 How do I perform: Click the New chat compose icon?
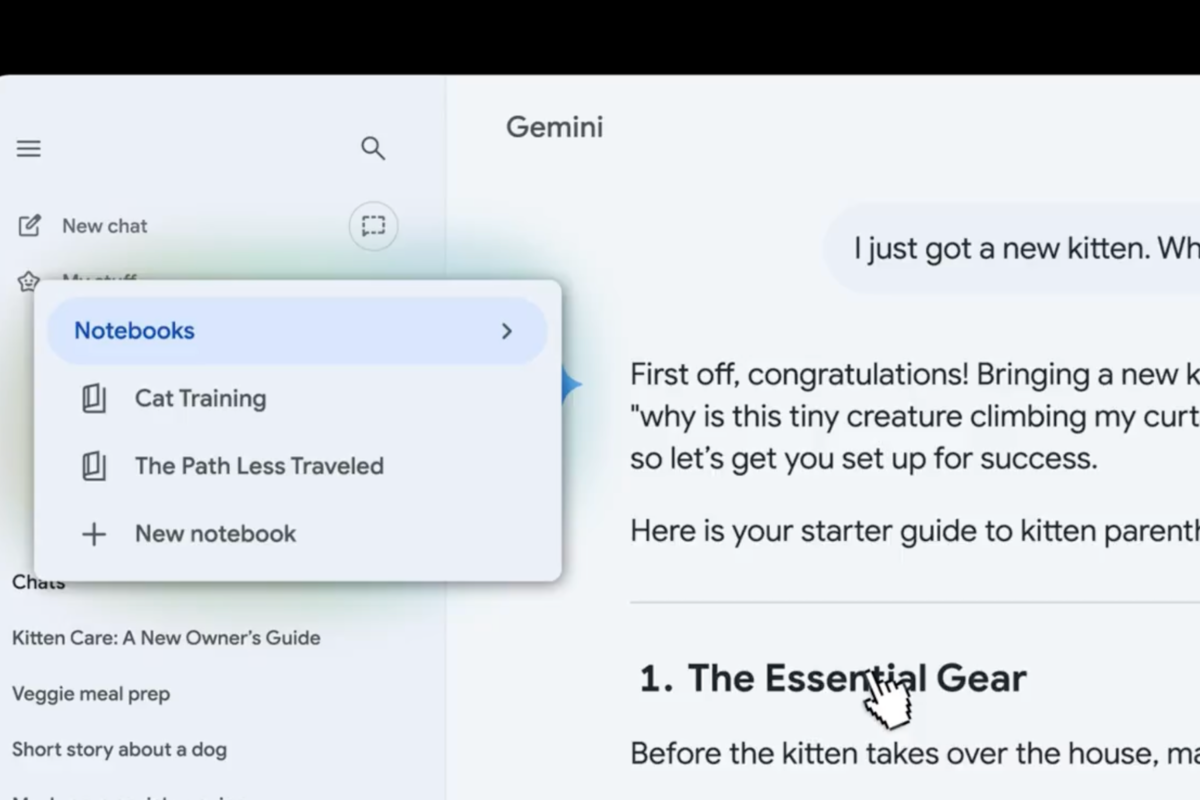(x=30, y=226)
